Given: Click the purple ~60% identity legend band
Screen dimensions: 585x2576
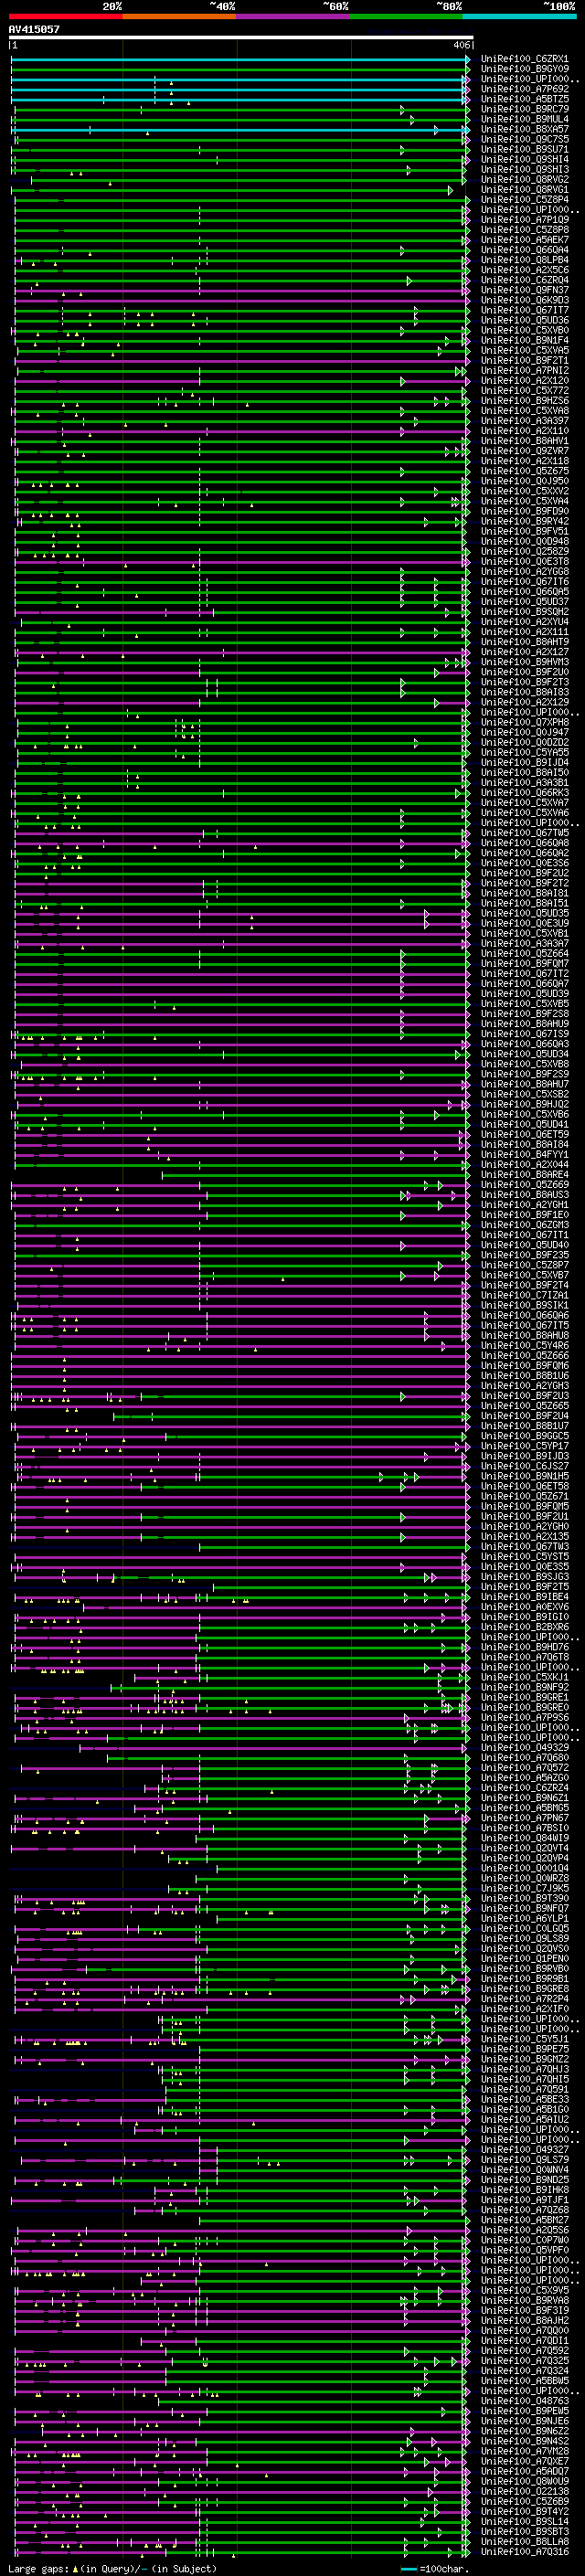Looking at the screenshot, I should pyautogui.click(x=293, y=16).
